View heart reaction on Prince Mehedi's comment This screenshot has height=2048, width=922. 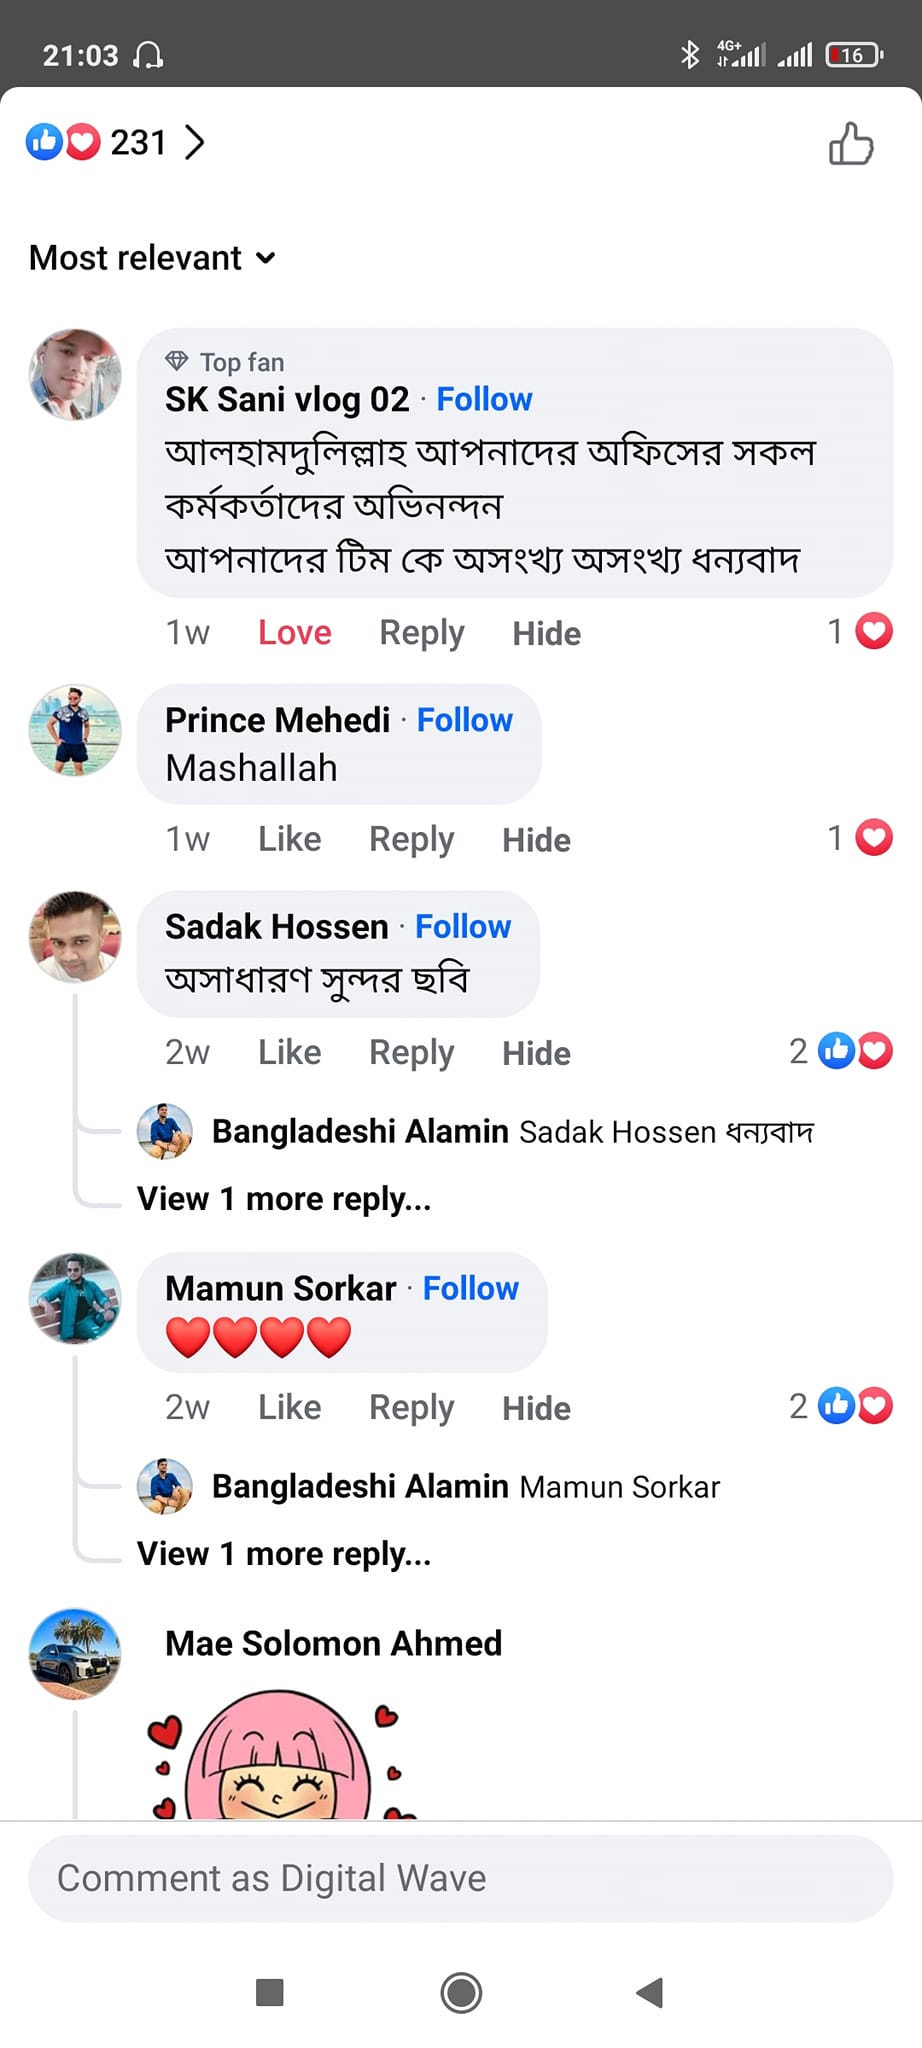pos(860,838)
